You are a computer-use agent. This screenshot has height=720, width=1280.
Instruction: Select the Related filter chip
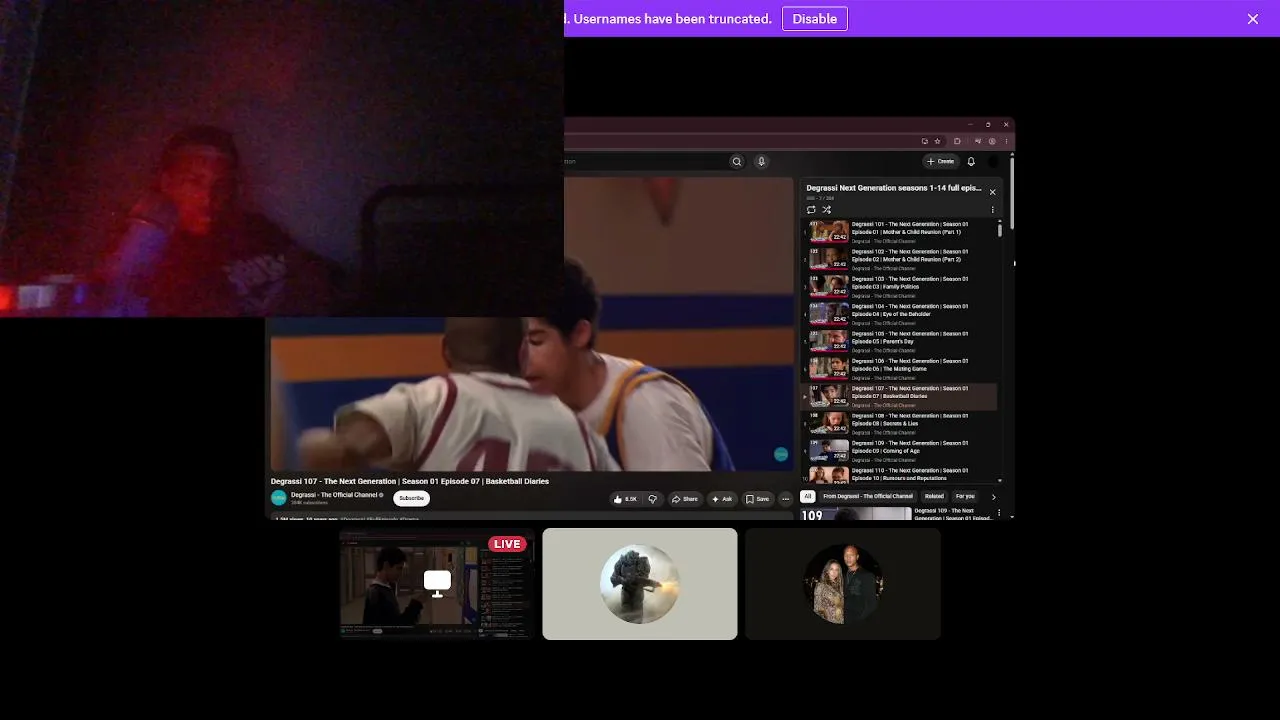[934, 496]
